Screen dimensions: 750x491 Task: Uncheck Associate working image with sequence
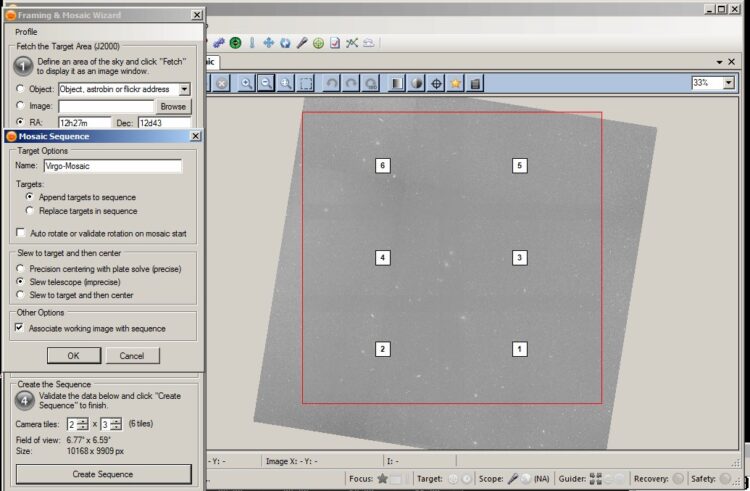click(x=19, y=328)
